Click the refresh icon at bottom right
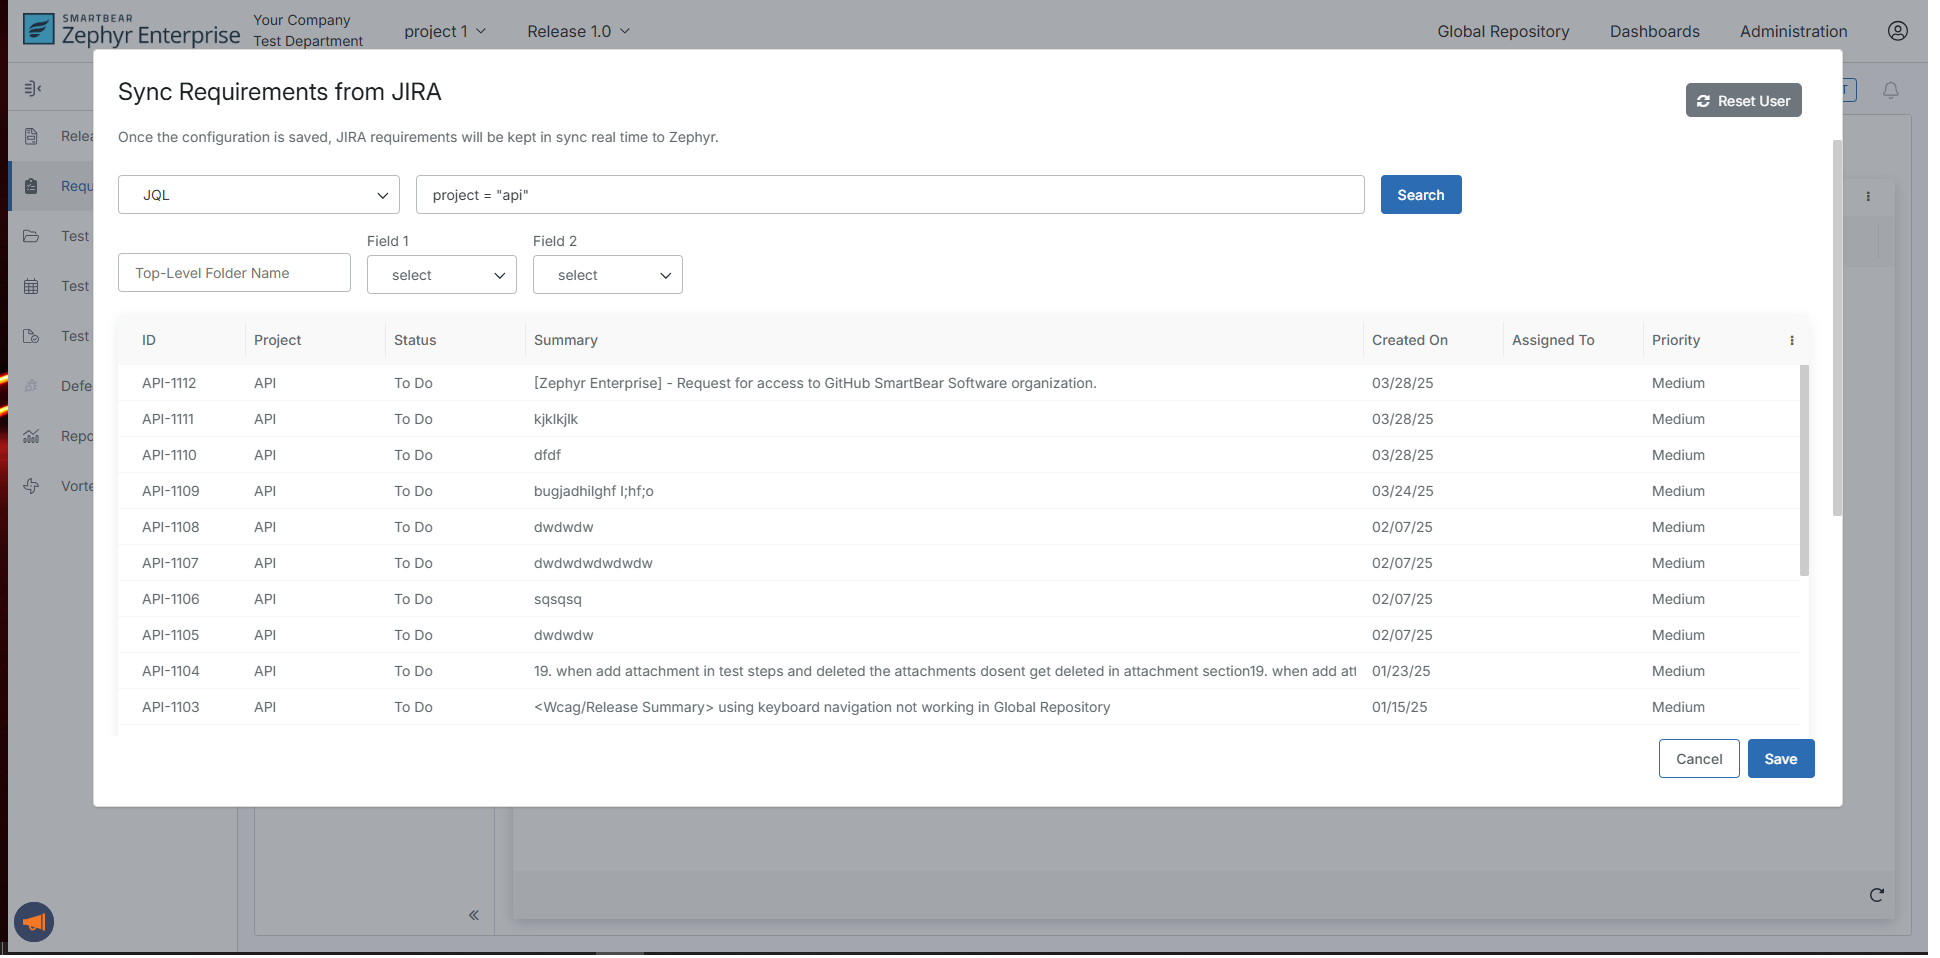The height and width of the screenshot is (958, 1940). (x=1876, y=895)
